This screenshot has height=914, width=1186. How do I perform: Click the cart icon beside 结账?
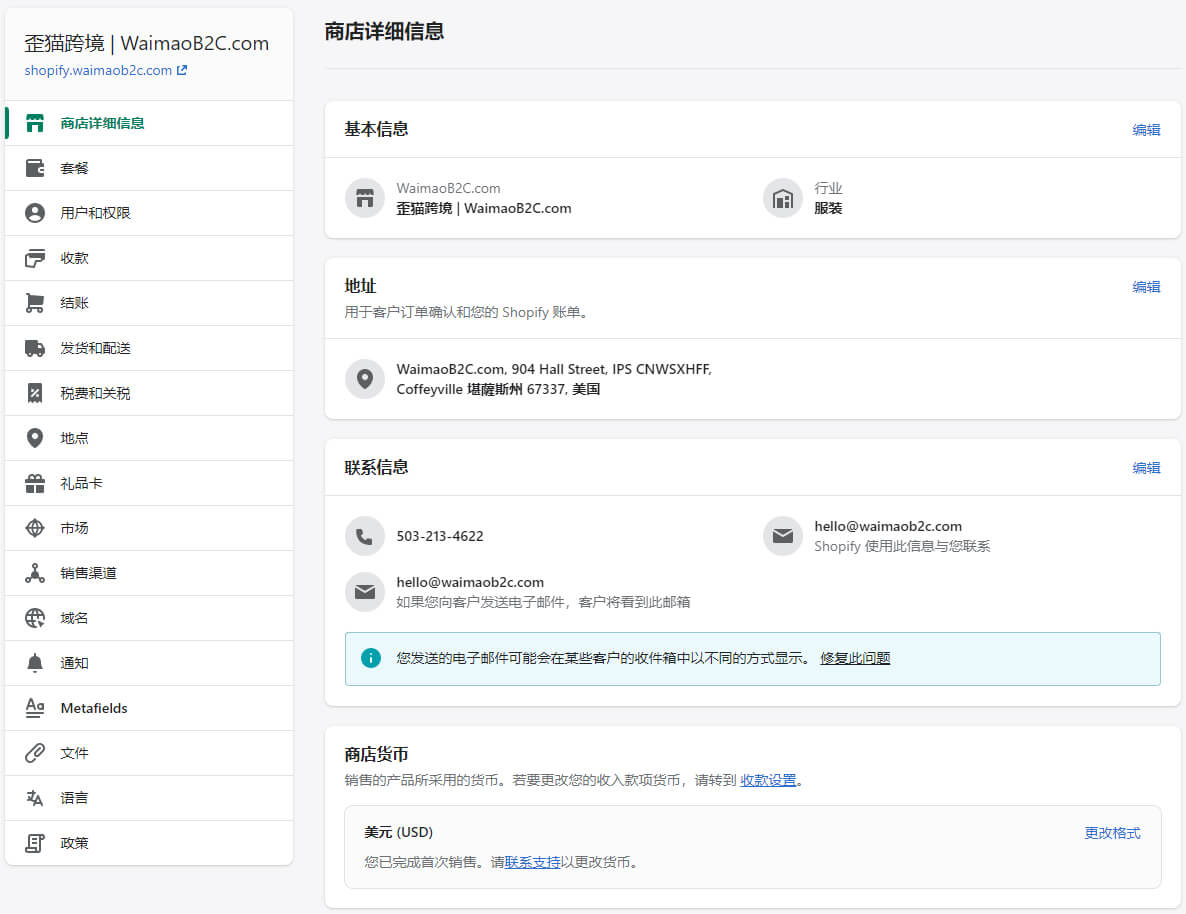[35, 303]
